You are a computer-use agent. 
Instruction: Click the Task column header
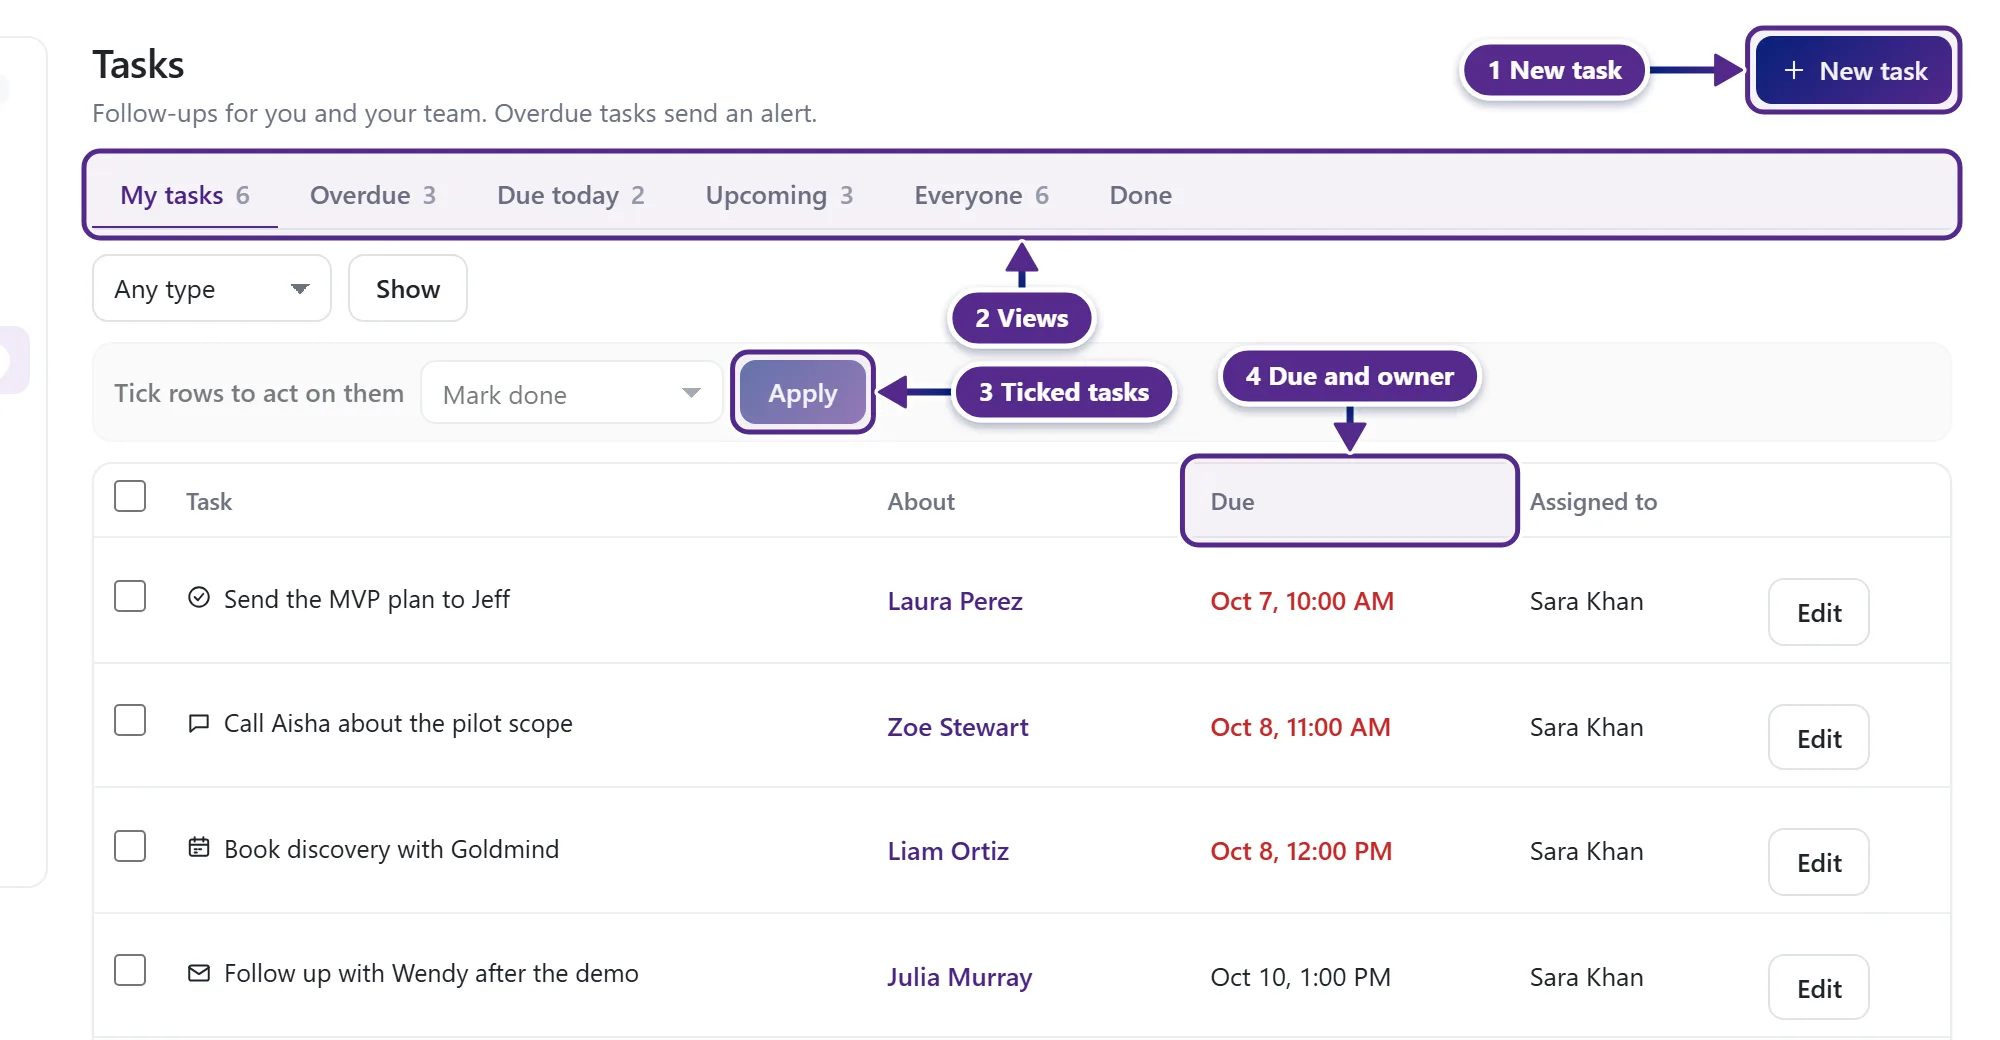[209, 501]
